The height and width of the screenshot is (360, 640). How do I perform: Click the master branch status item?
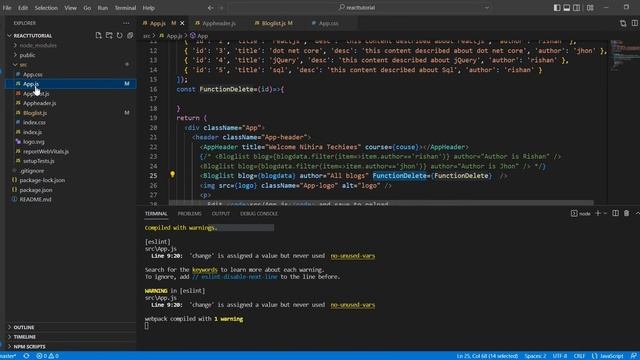point(8,356)
